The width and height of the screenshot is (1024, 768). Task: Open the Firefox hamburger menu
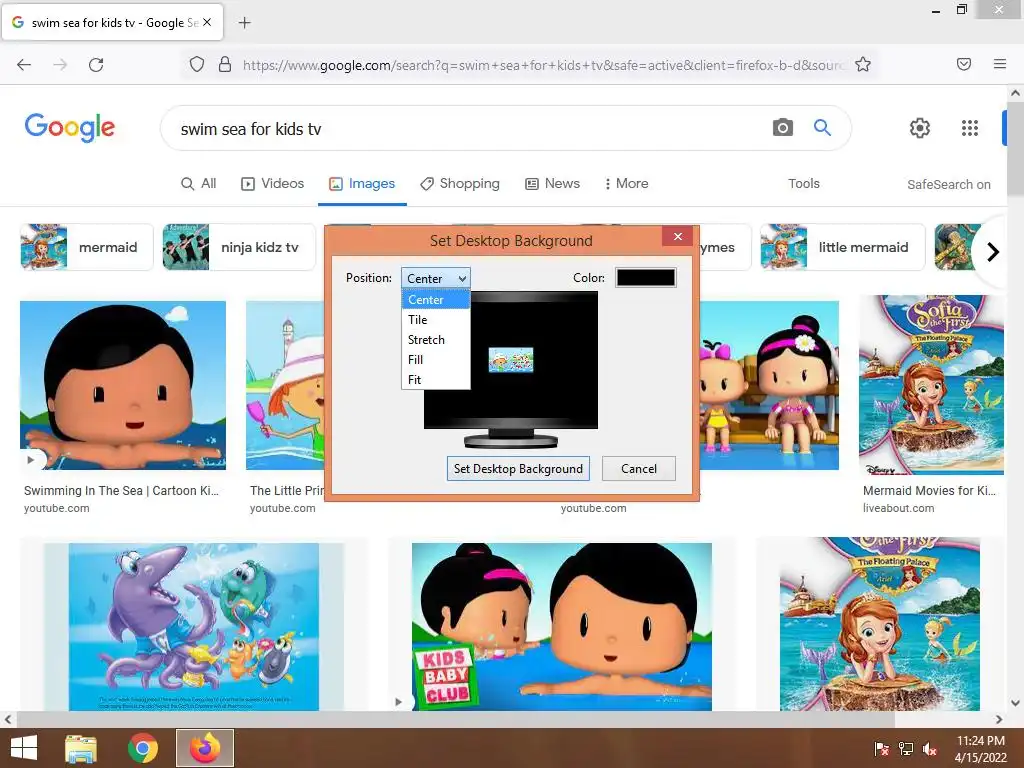(x=1000, y=64)
